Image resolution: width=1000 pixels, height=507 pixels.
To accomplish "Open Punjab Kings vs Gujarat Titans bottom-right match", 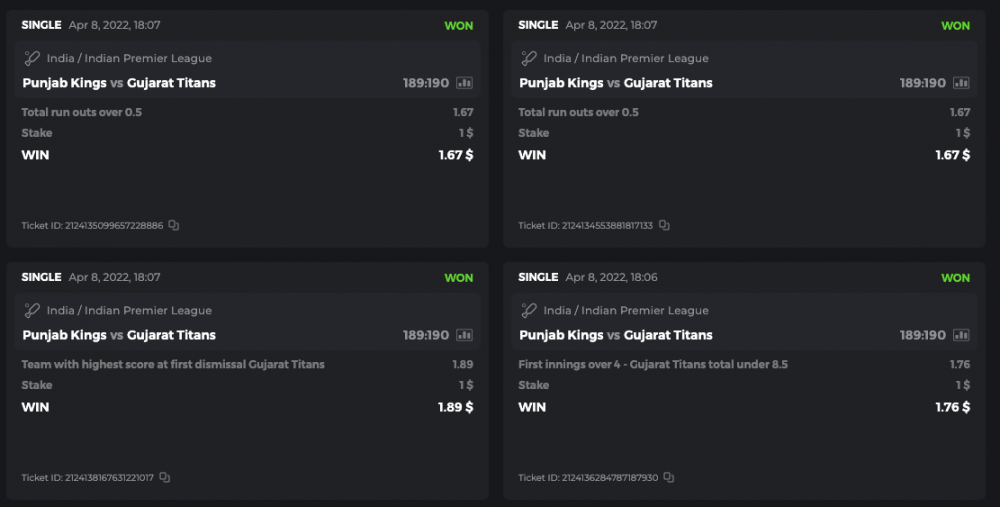I will pyautogui.click(x=616, y=335).
